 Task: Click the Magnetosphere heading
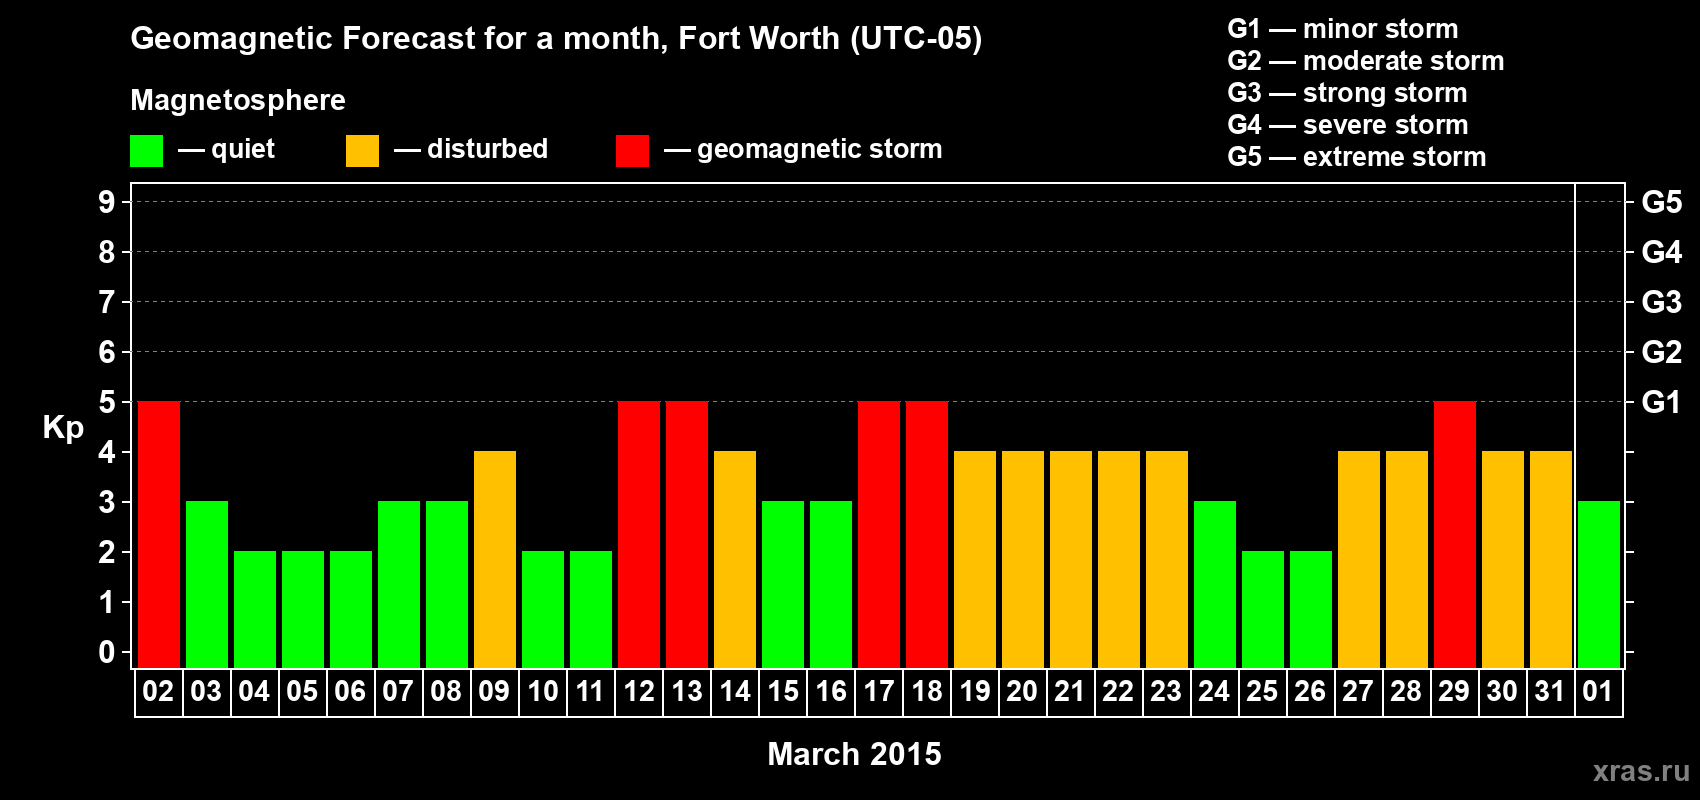[238, 101]
